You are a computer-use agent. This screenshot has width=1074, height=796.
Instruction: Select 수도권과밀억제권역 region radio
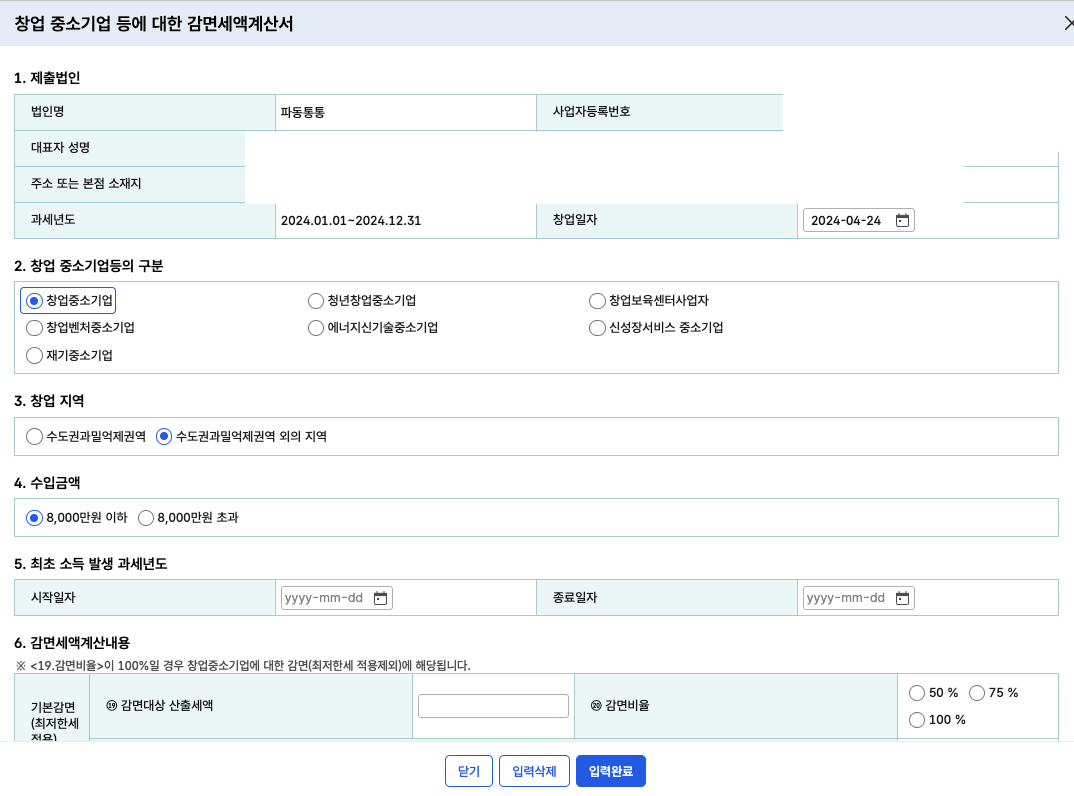35,436
